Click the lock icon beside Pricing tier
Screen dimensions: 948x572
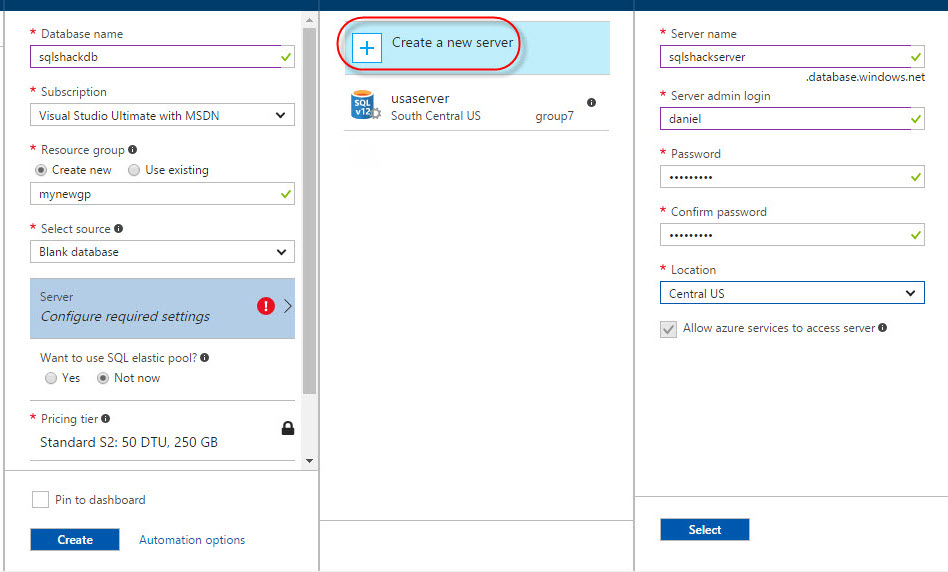click(x=288, y=428)
